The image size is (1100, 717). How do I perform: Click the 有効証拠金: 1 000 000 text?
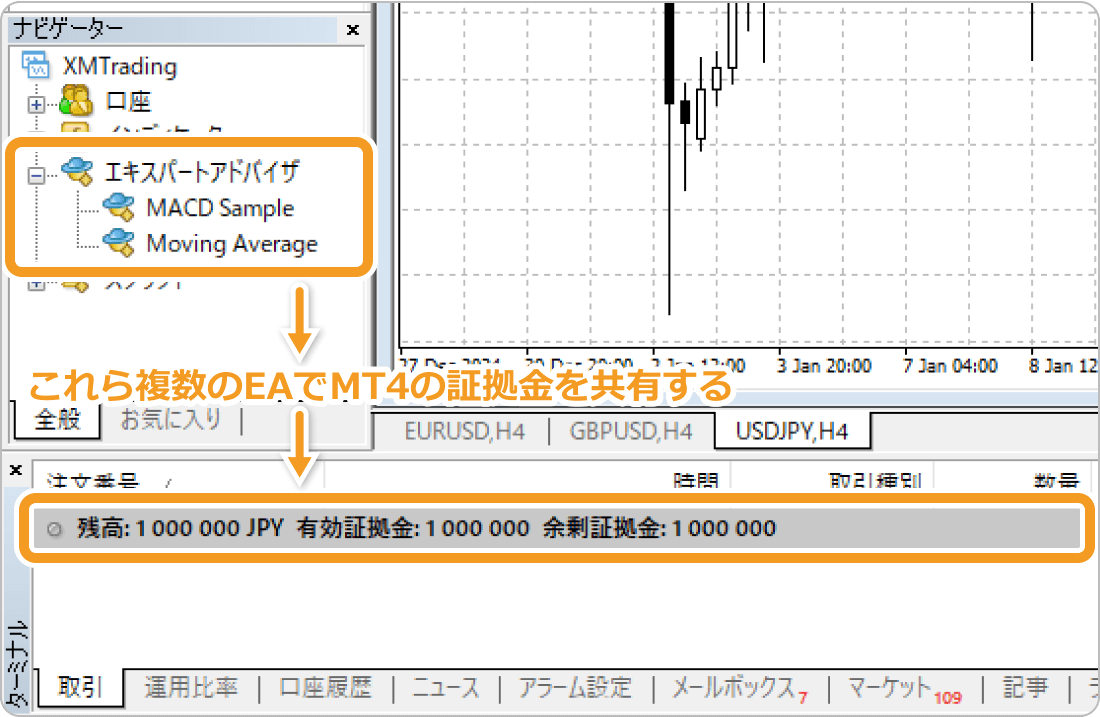click(x=413, y=528)
